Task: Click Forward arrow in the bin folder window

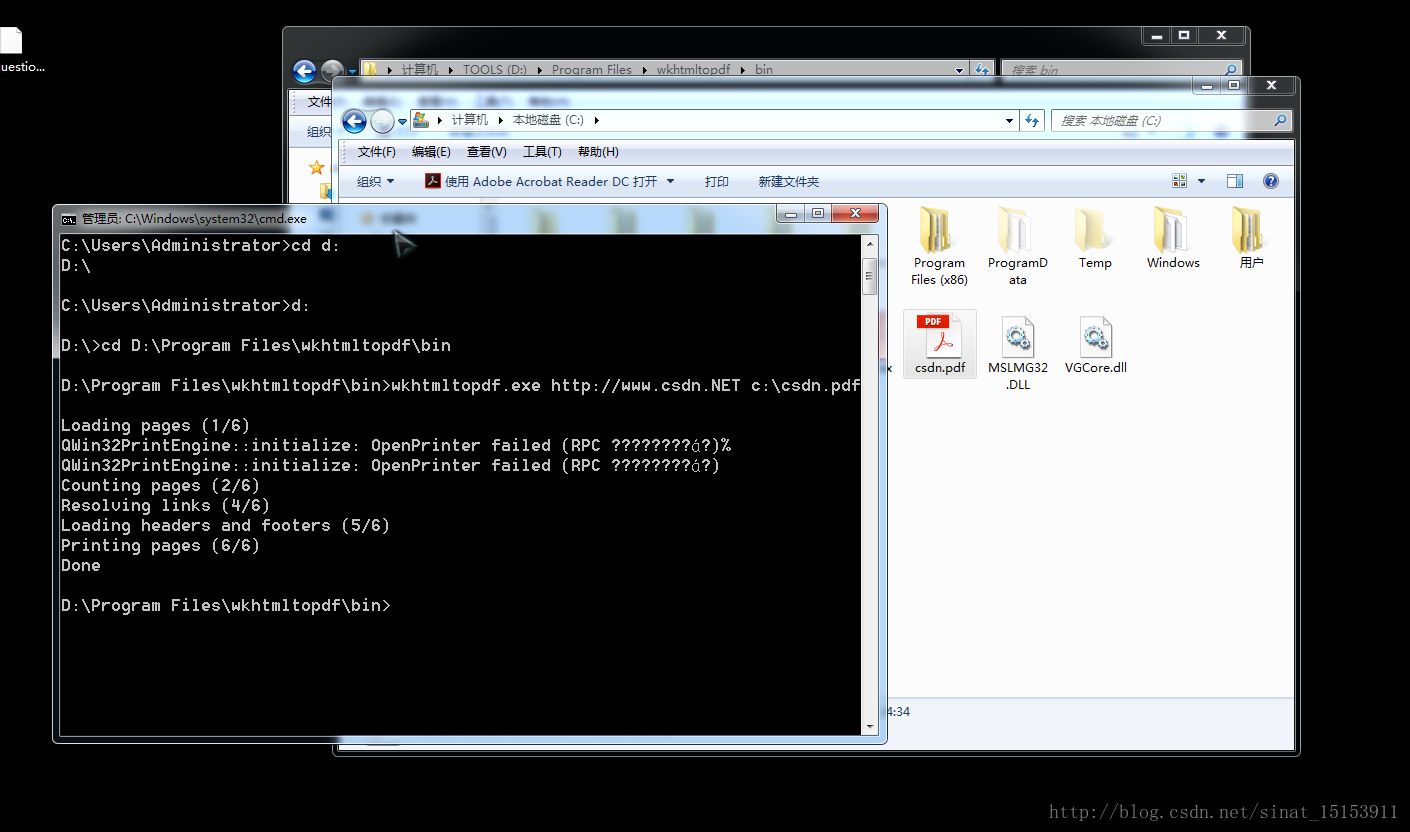Action: 332,71
